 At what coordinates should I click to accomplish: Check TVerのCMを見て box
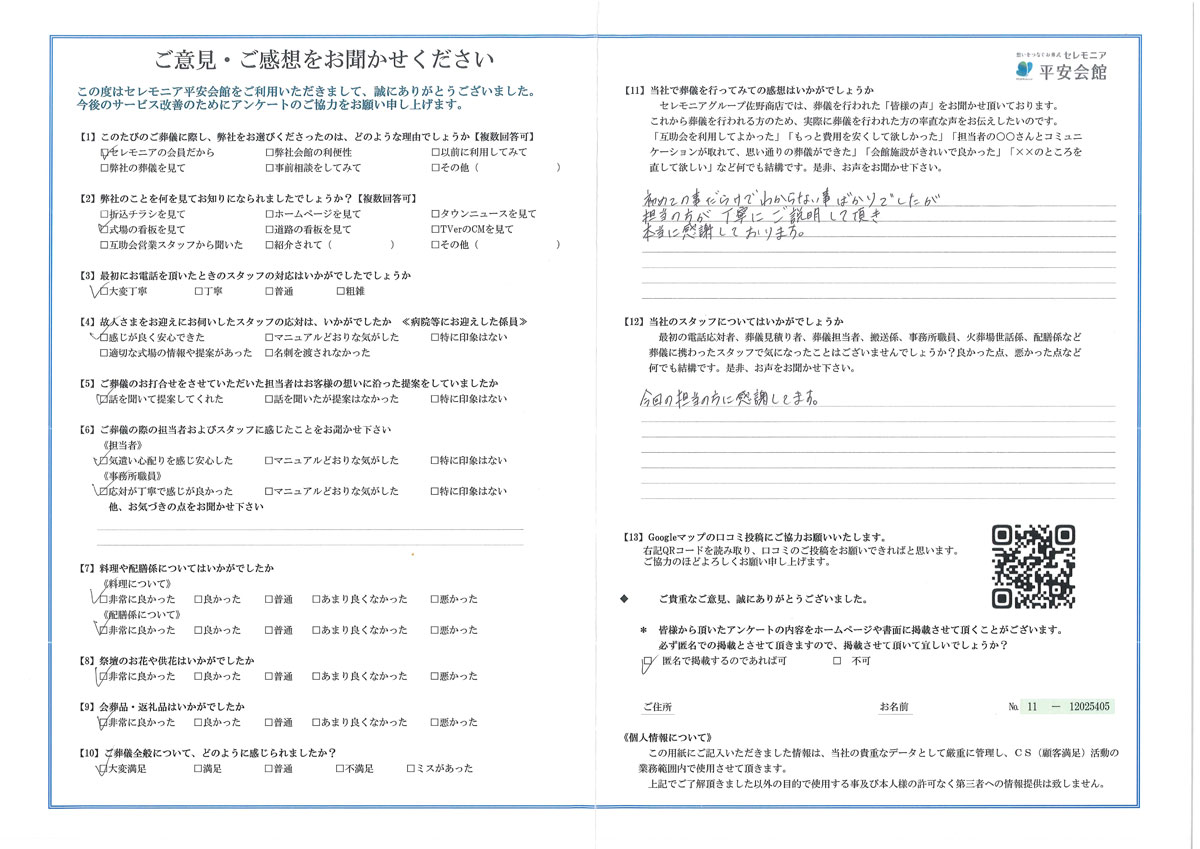pyautogui.click(x=435, y=229)
